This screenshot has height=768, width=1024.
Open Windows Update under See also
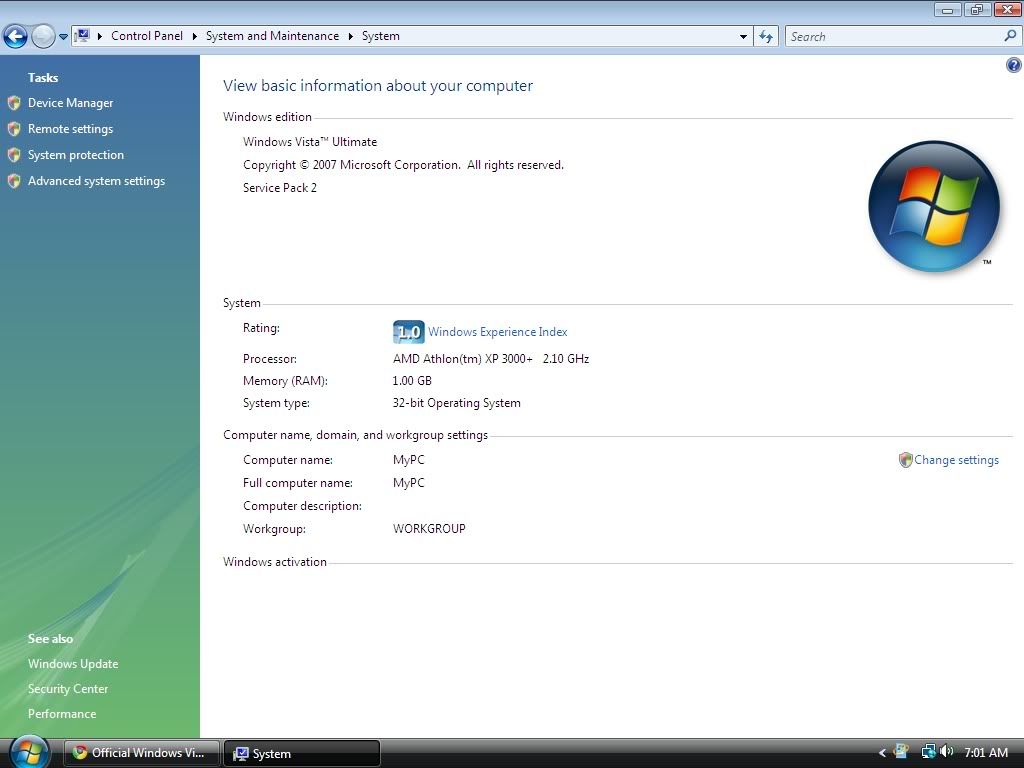click(x=73, y=664)
